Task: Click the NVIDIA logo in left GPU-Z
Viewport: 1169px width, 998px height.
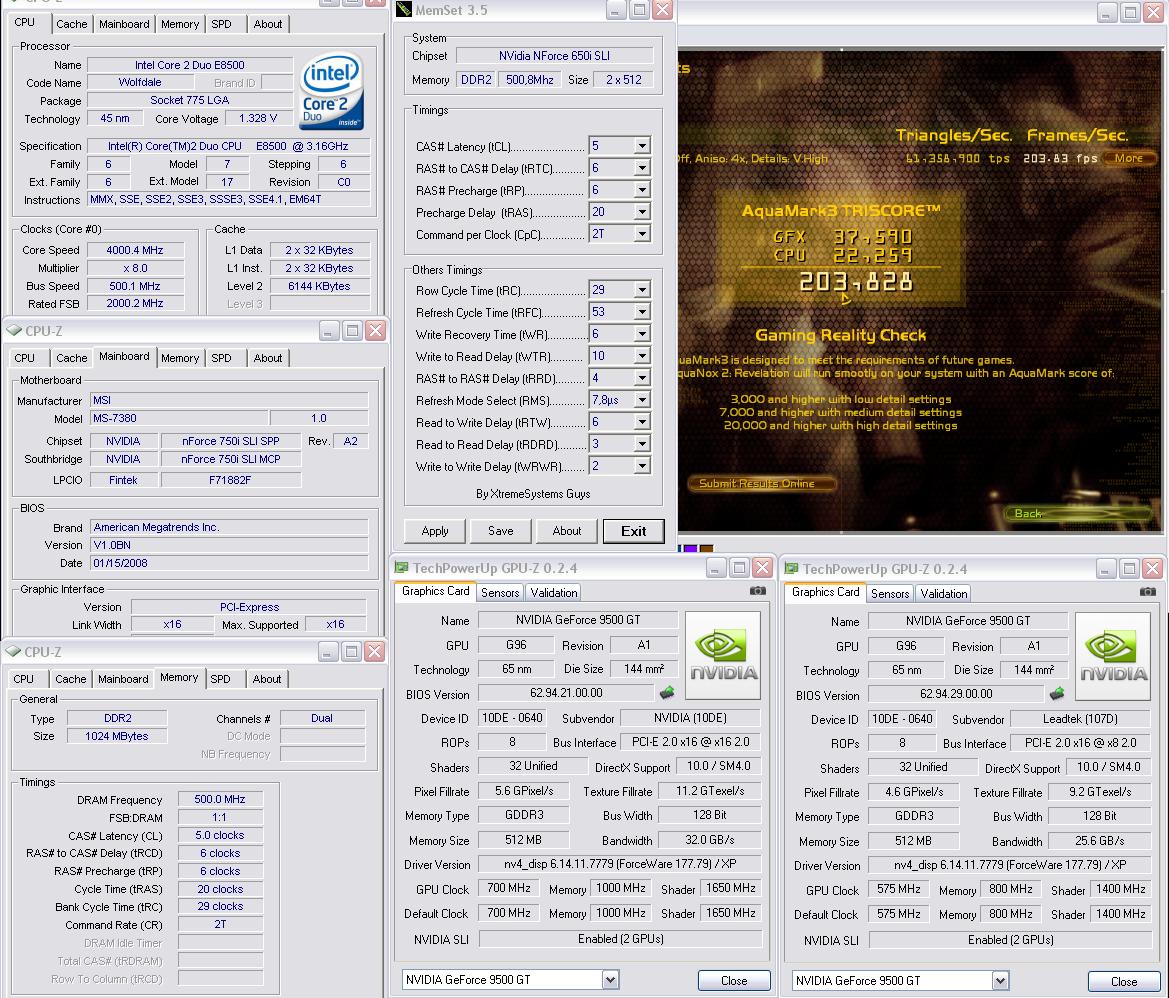Action: click(722, 655)
